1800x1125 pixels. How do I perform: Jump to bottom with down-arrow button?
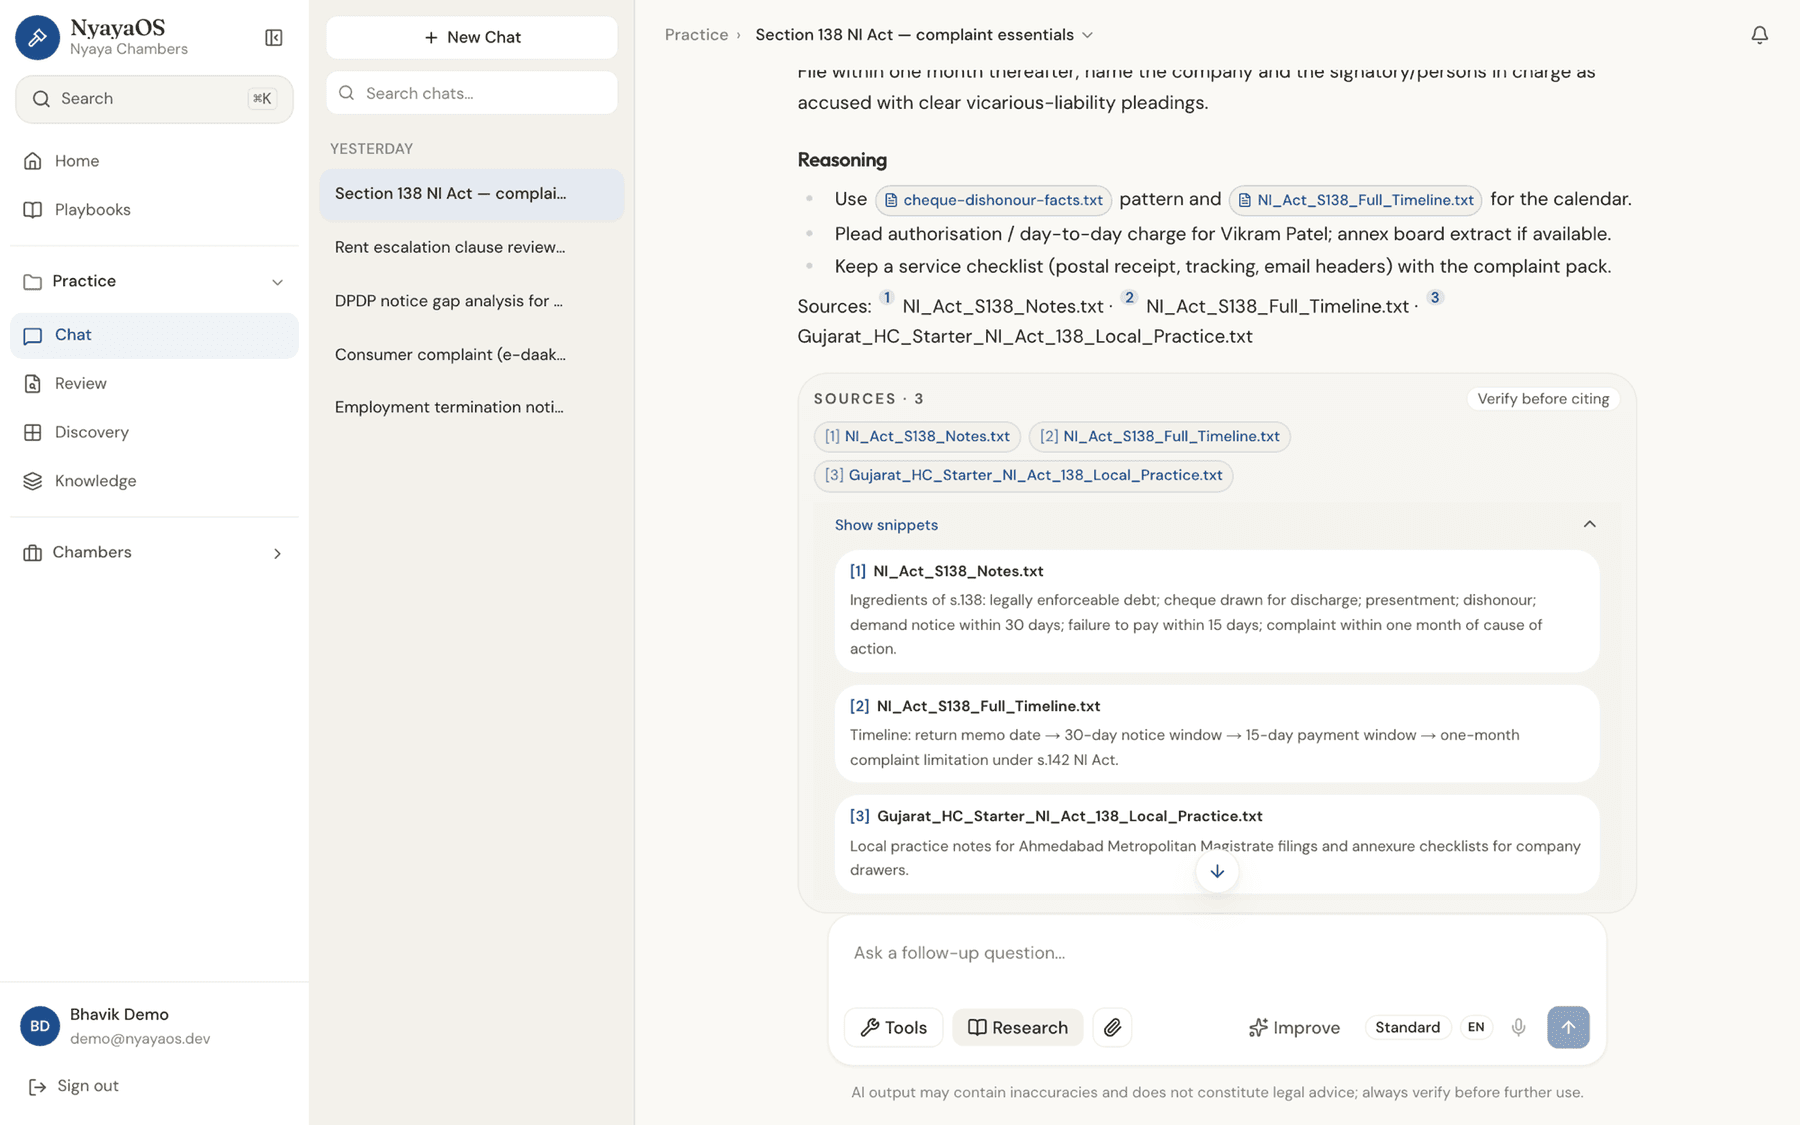point(1217,872)
